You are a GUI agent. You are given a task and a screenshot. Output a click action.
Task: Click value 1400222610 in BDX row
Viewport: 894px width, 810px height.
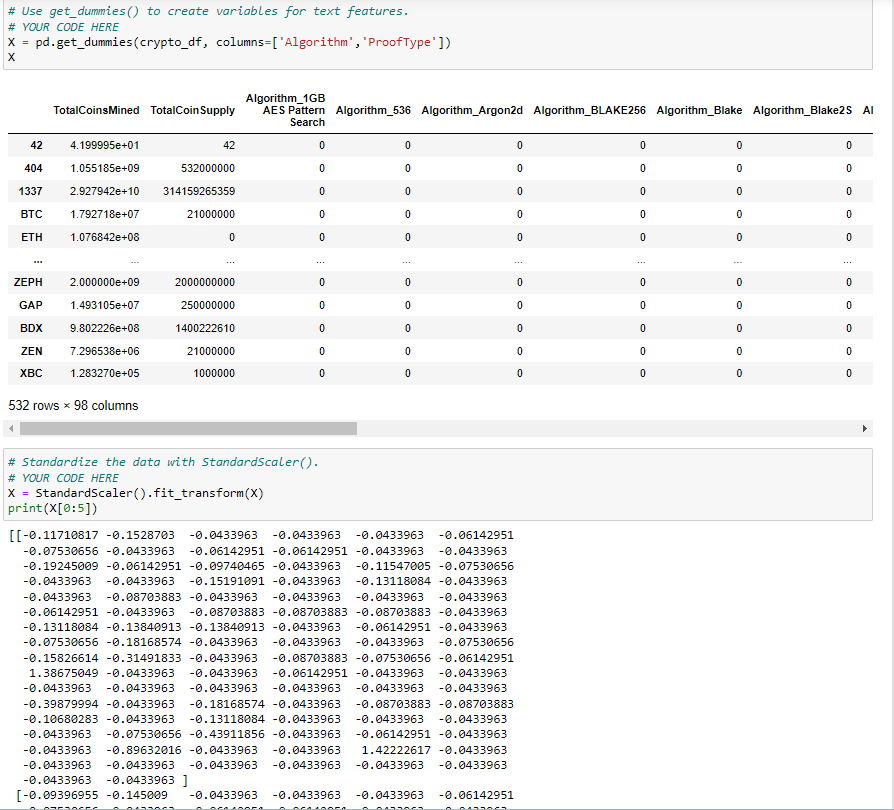coord(205,328)
